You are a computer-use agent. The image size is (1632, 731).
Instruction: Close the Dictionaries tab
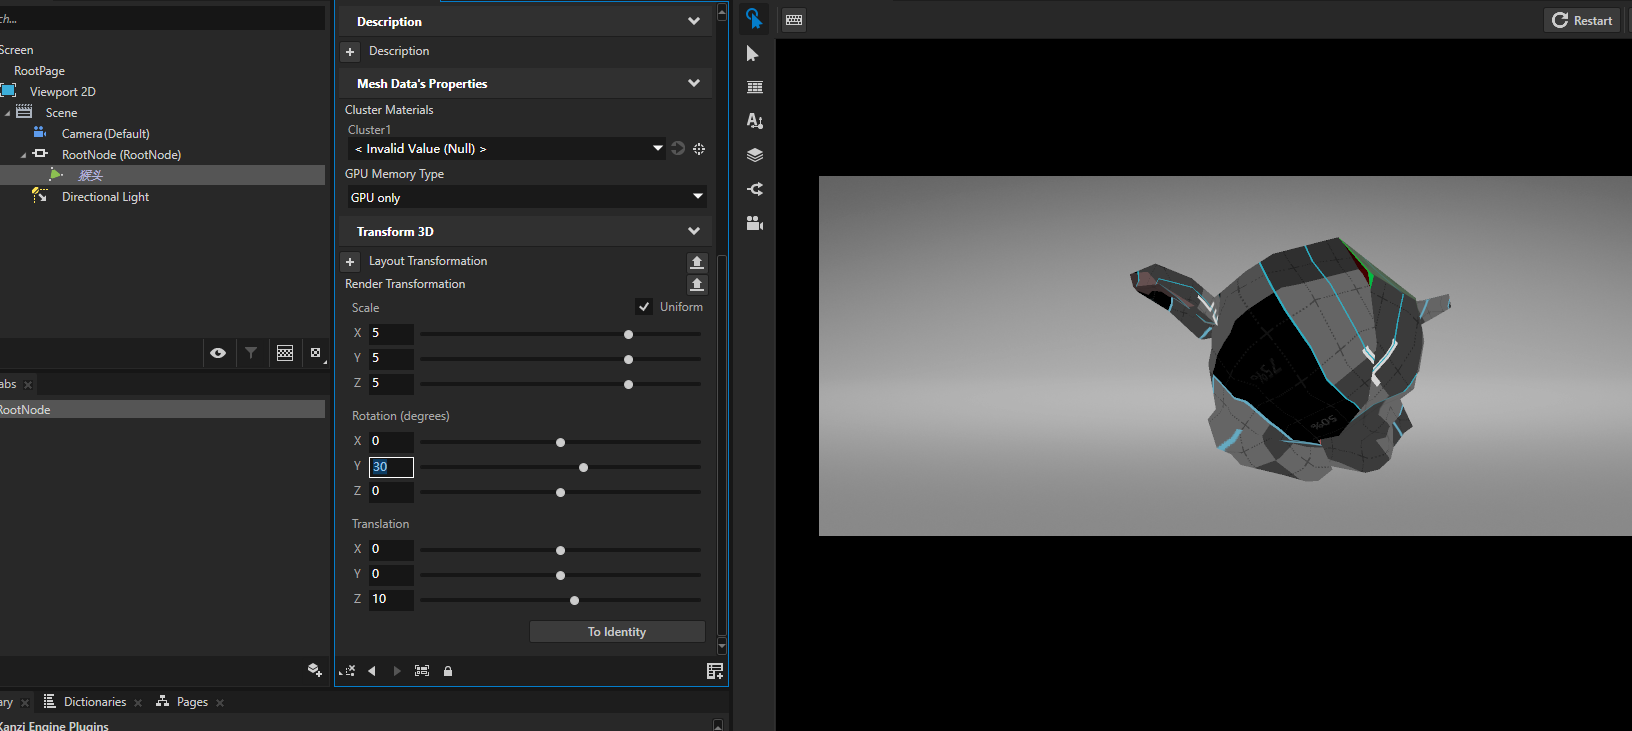pyautogui.click(x=138, y=703)
